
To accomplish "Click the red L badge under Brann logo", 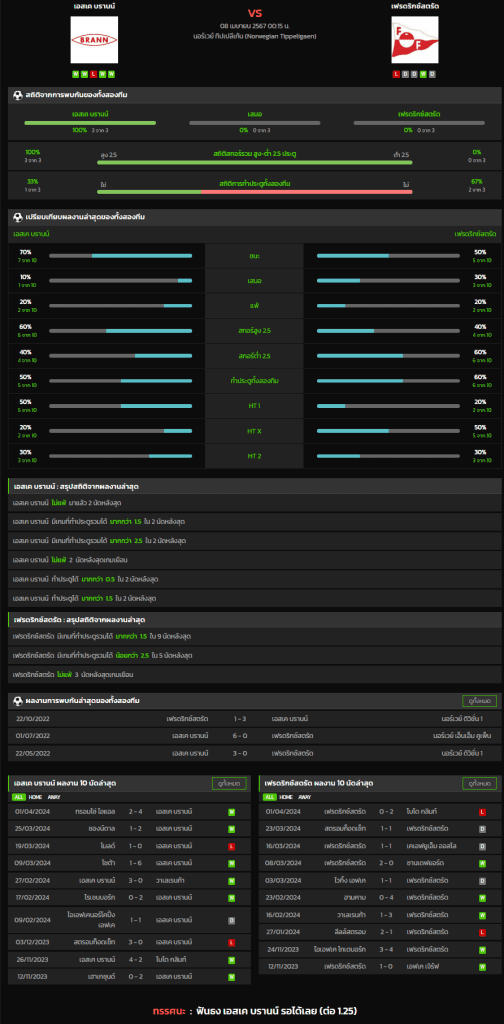I will (x=94, y=74).
